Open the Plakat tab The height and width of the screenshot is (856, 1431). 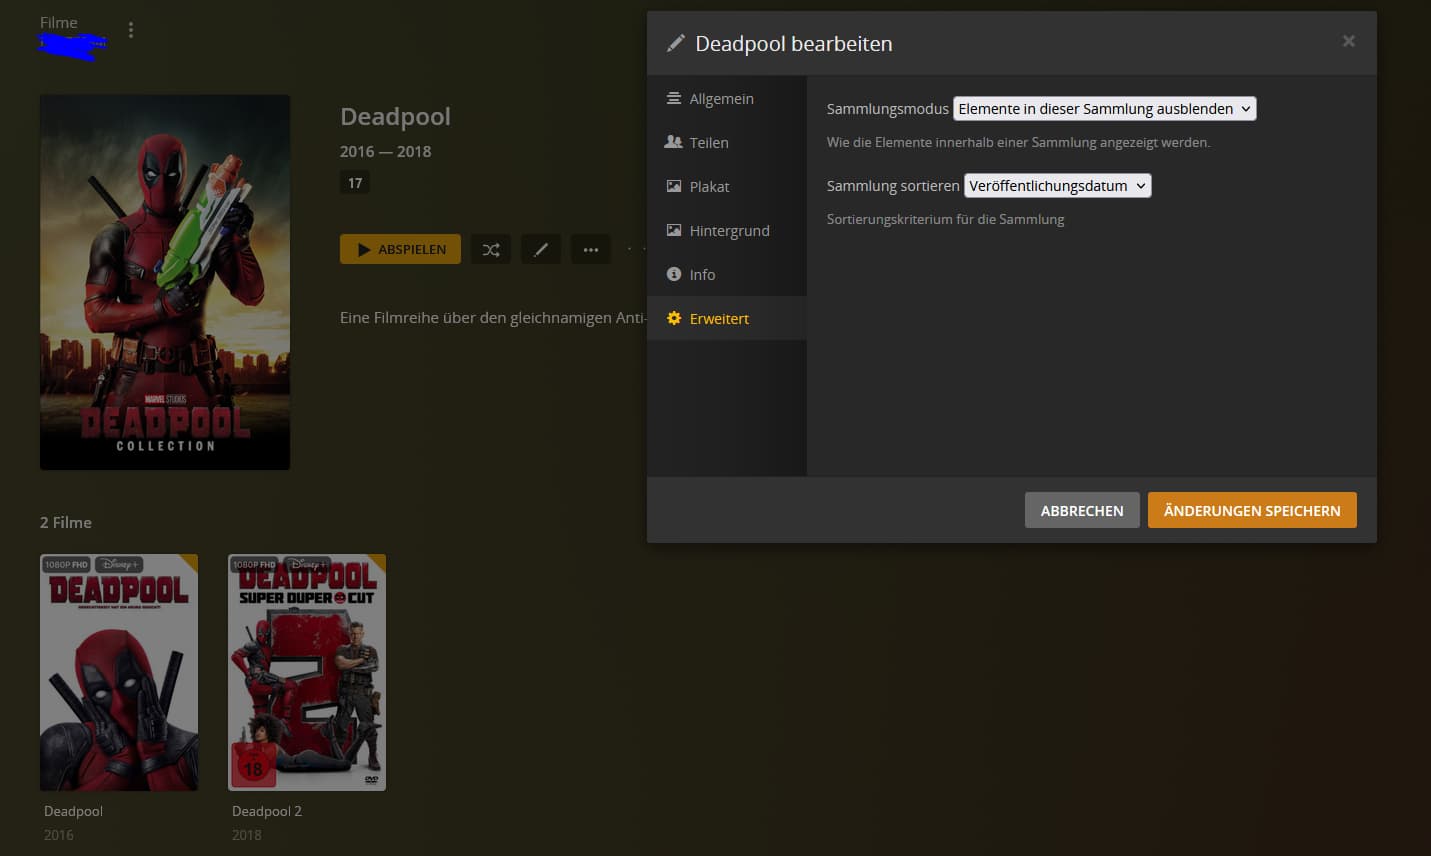pyautogui.click(x=727, y=186)
